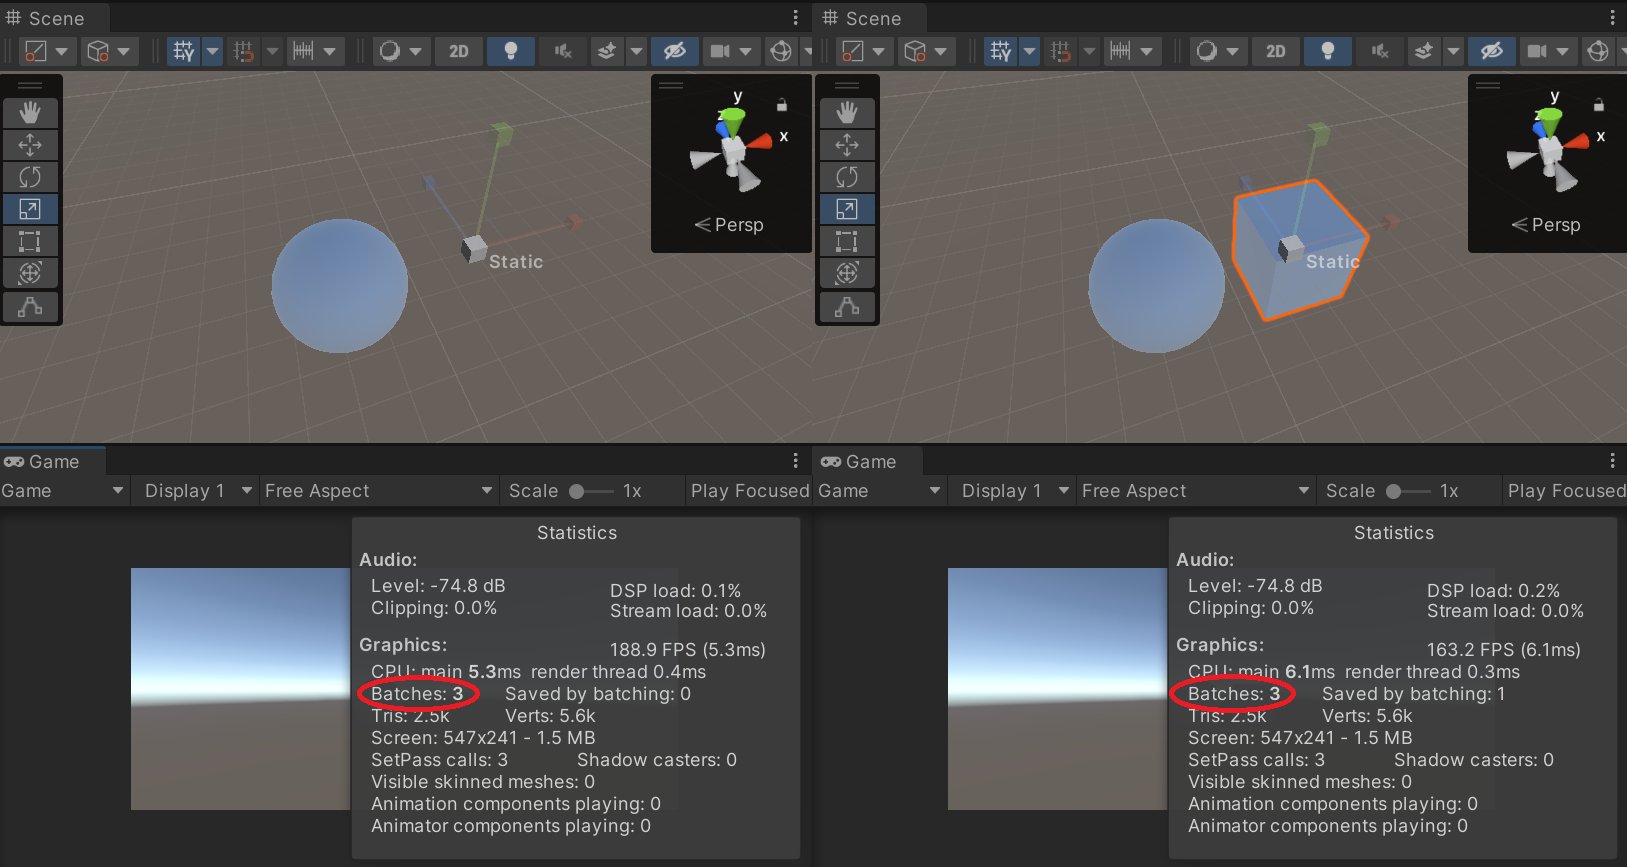The image size is (1627, 867).
Task: Toggle scene lighting in right Scene view
Action: (1328, 51)
